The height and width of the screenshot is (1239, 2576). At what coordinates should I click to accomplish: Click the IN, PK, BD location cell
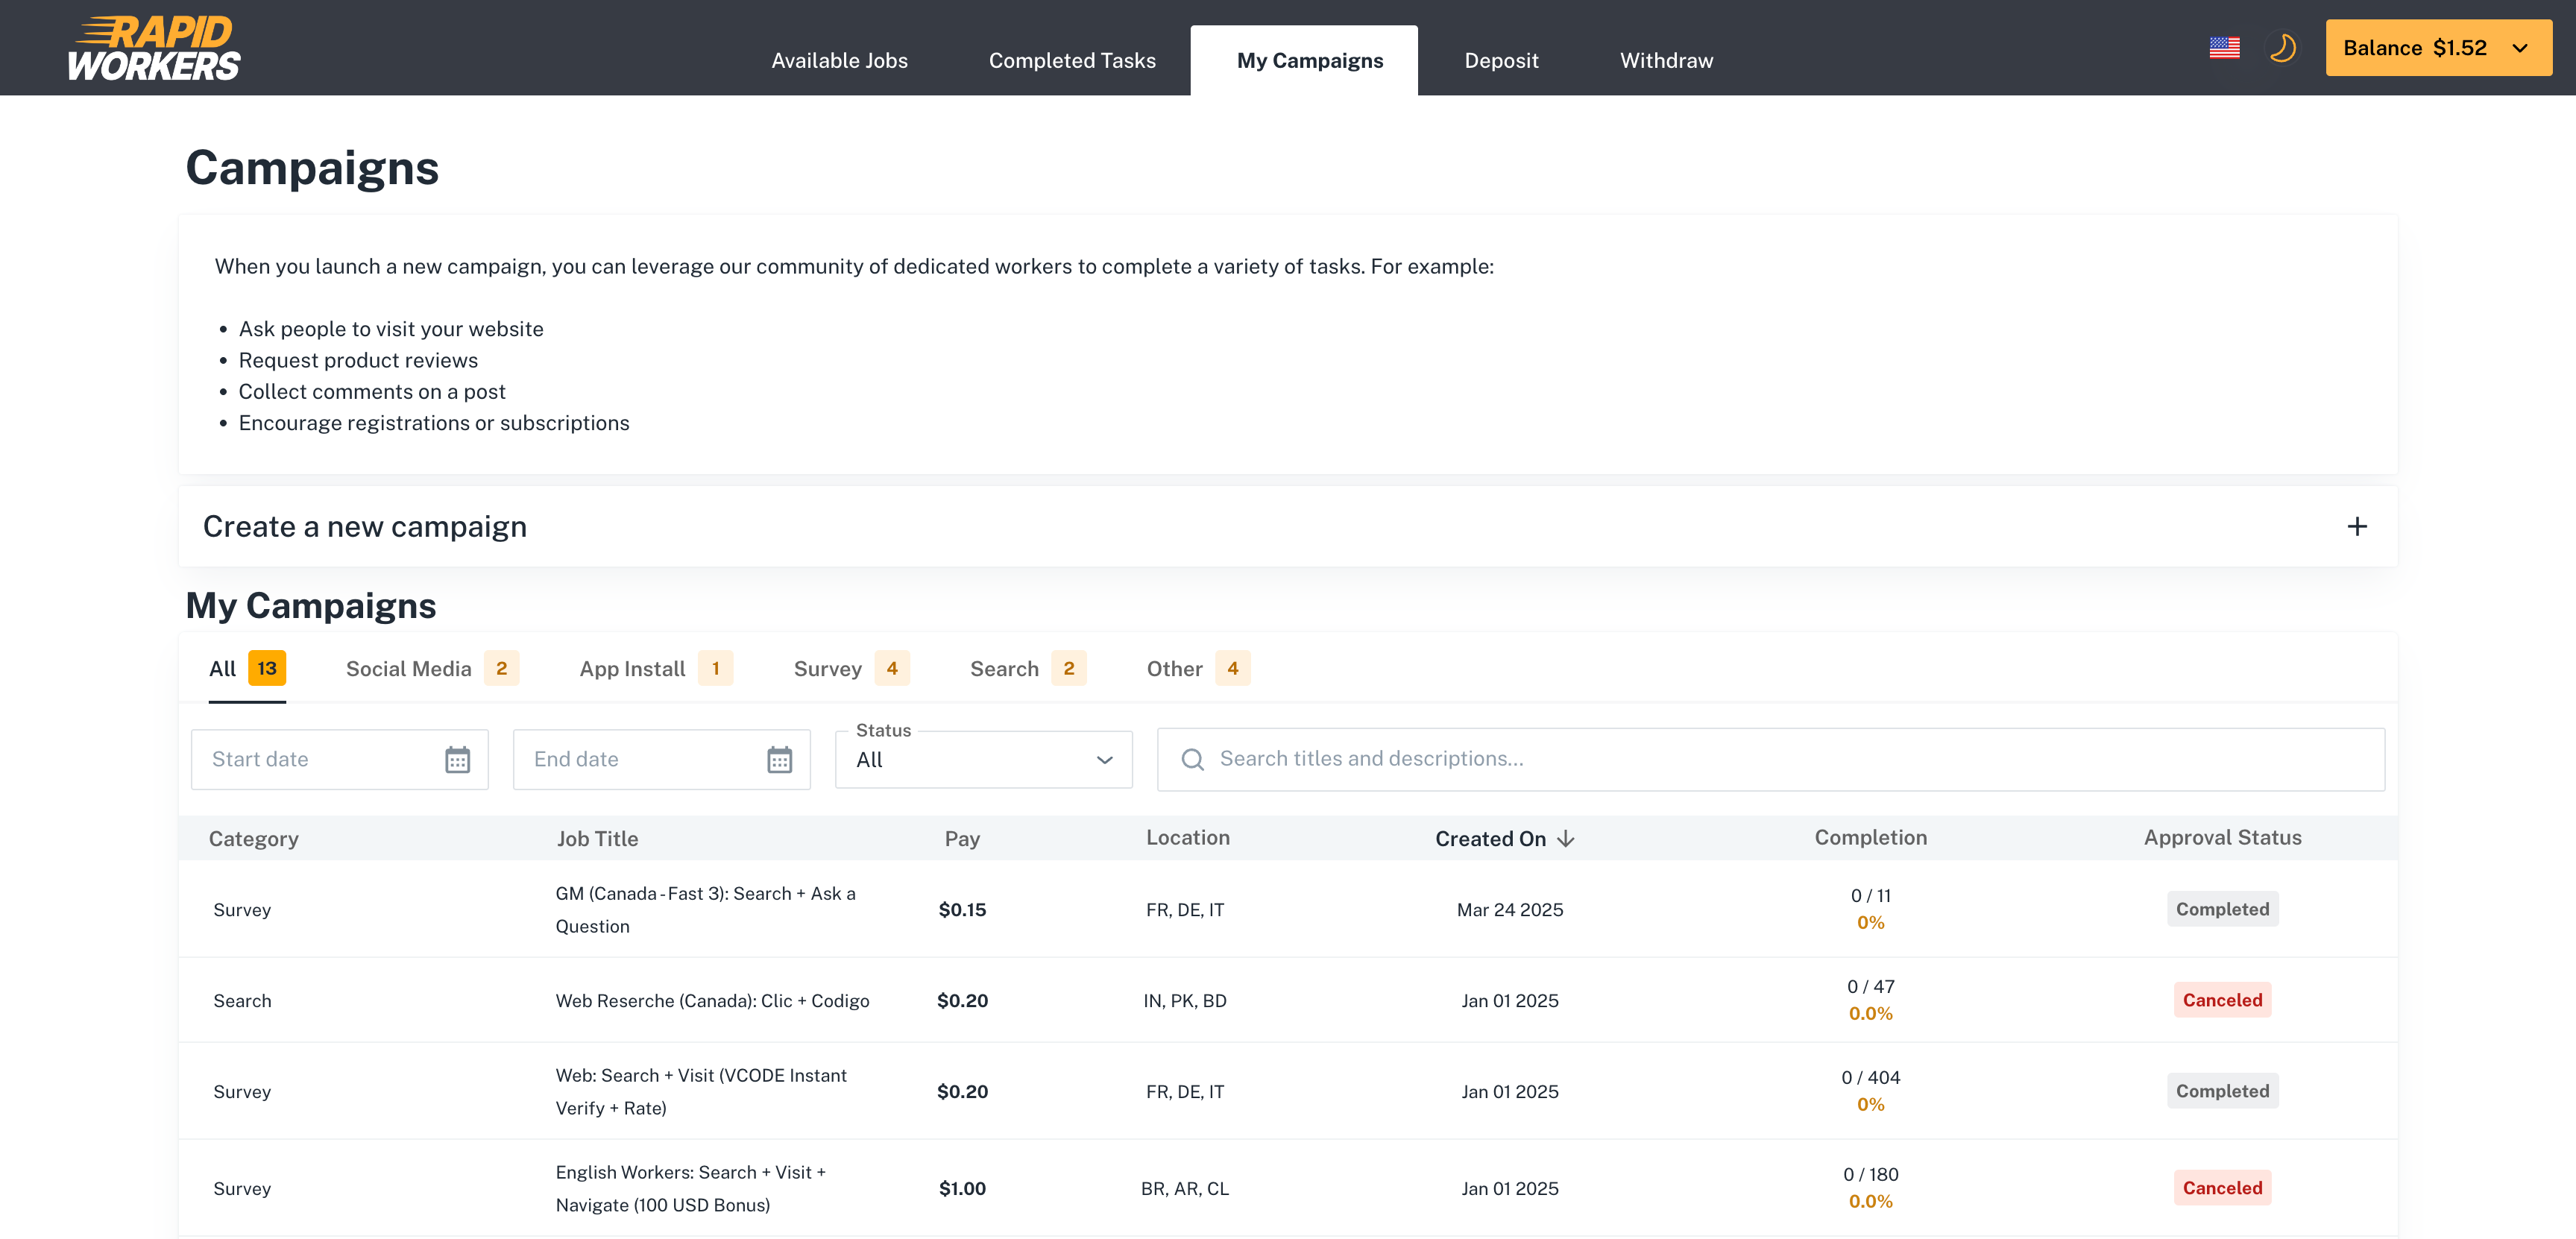tap(1185, 1000)
